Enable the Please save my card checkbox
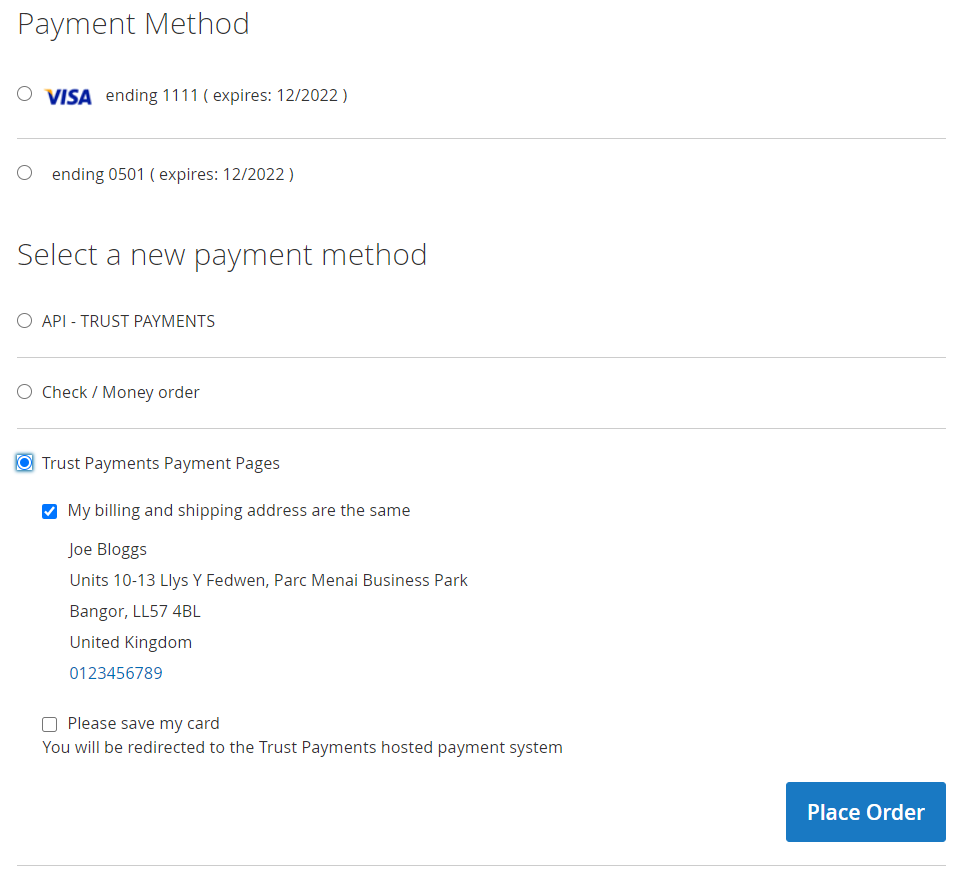Viewport: 972px width, 880px height. point(50,725)
